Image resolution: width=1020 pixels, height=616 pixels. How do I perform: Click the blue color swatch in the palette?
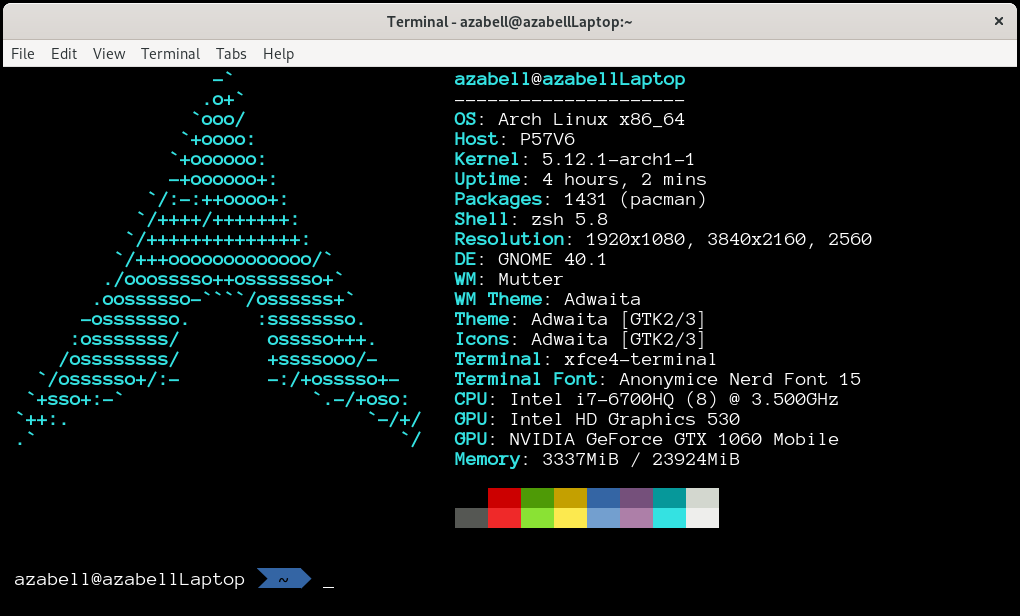604,500
